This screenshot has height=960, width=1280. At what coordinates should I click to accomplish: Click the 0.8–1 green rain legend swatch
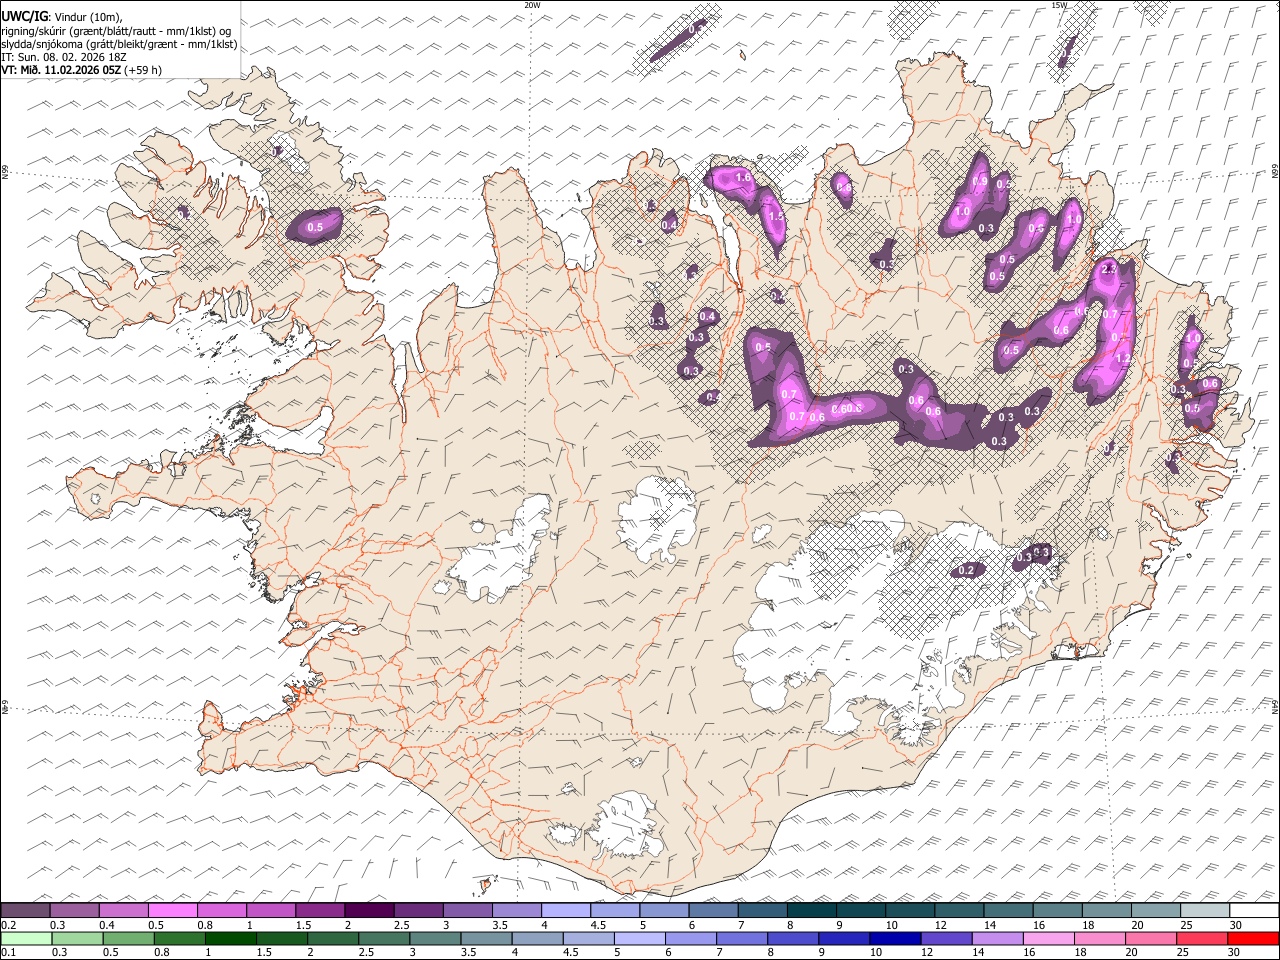pos(179,938)
